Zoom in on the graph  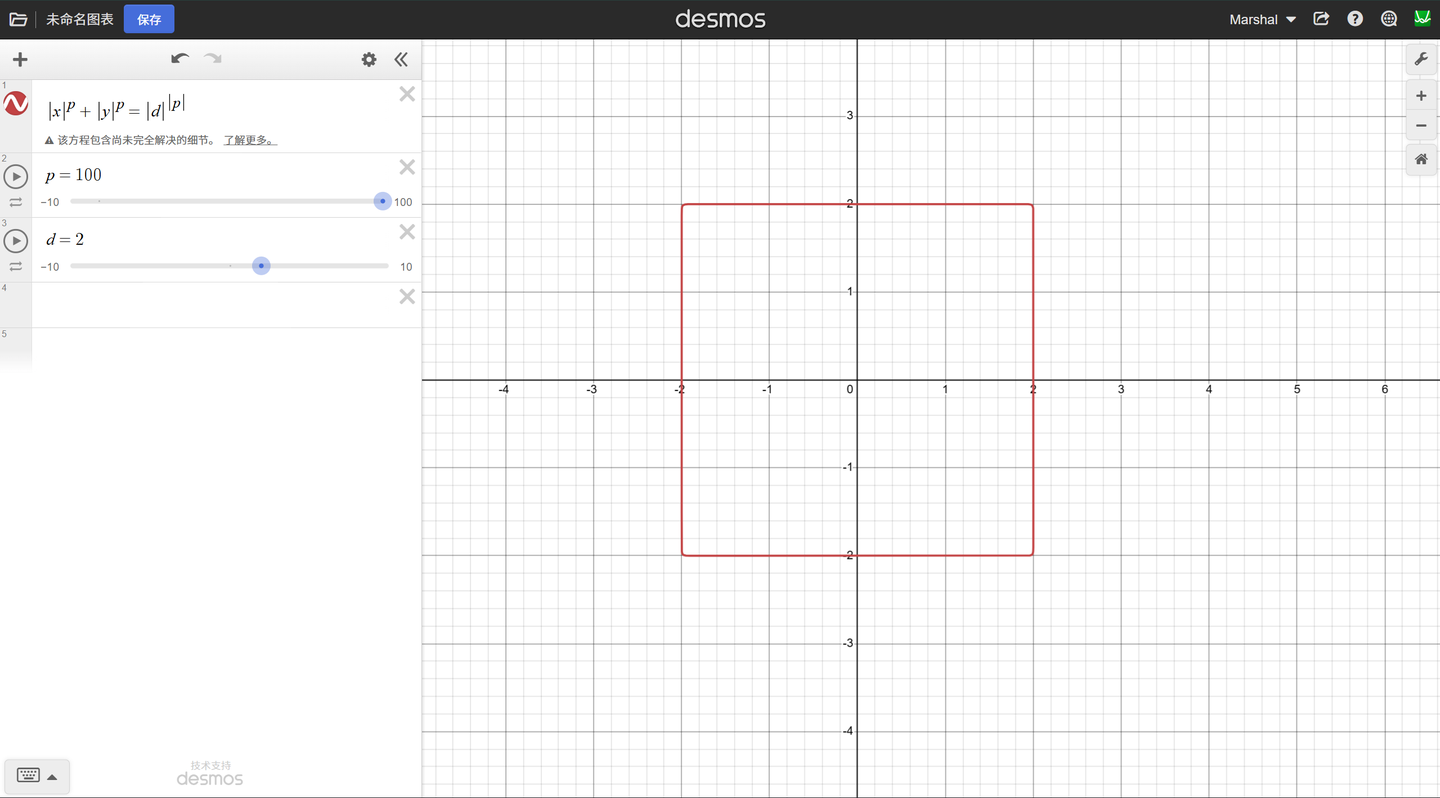click(1421, 96)
